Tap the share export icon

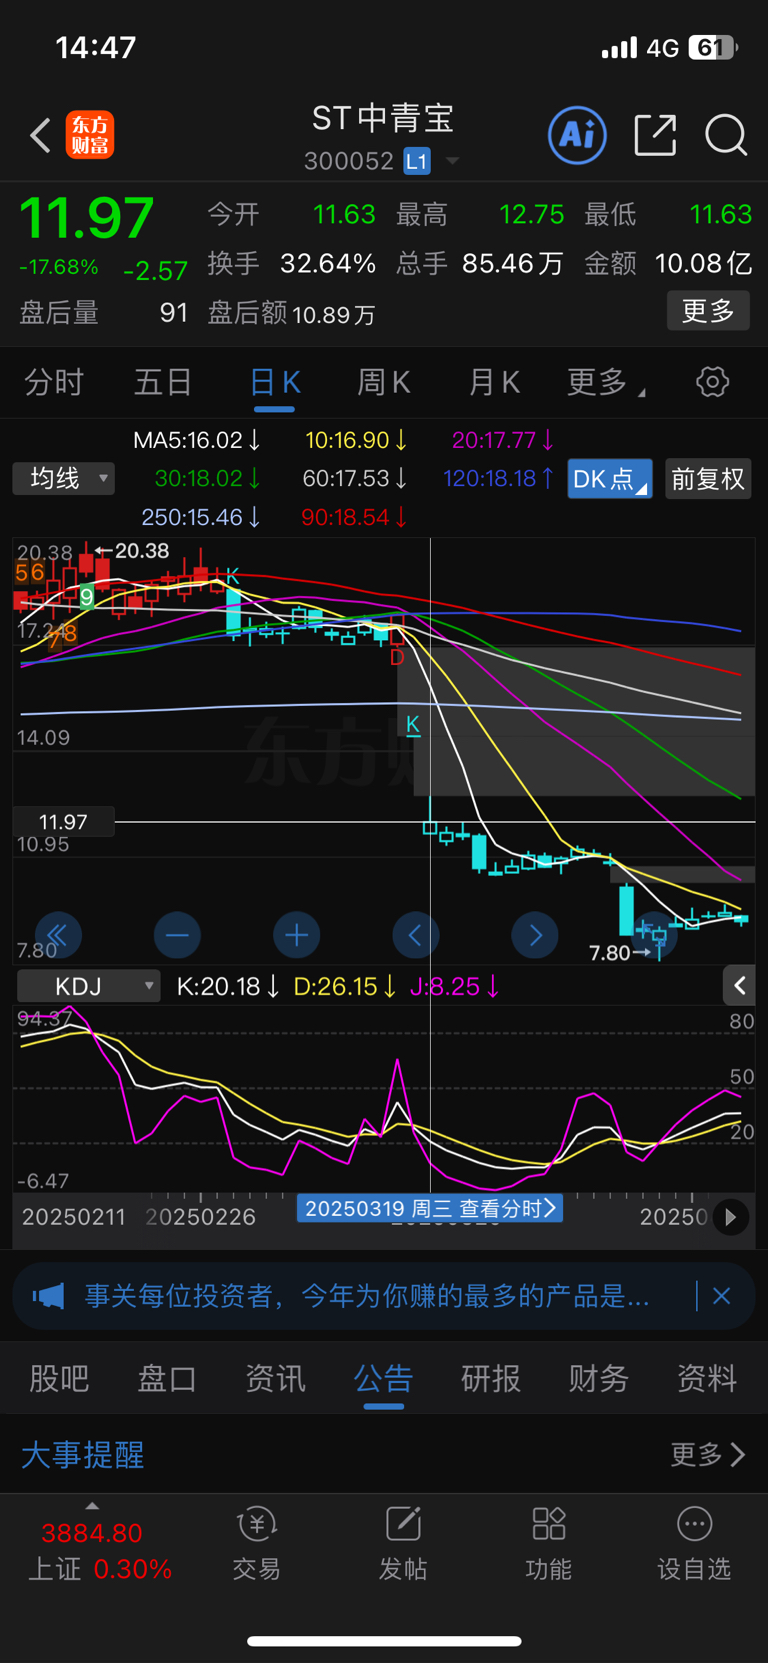click(655, 135)
